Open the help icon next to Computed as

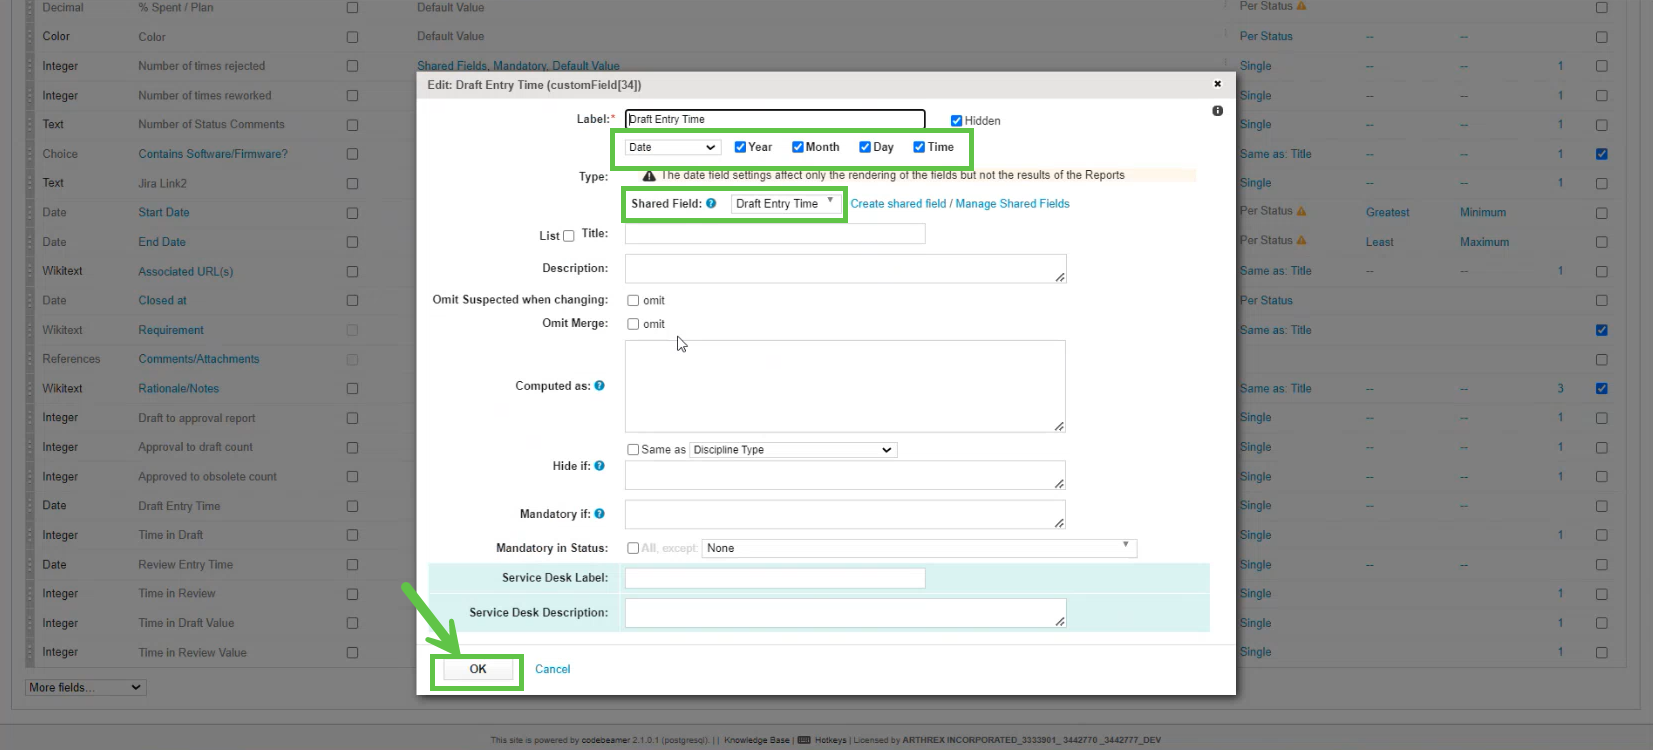600,386
